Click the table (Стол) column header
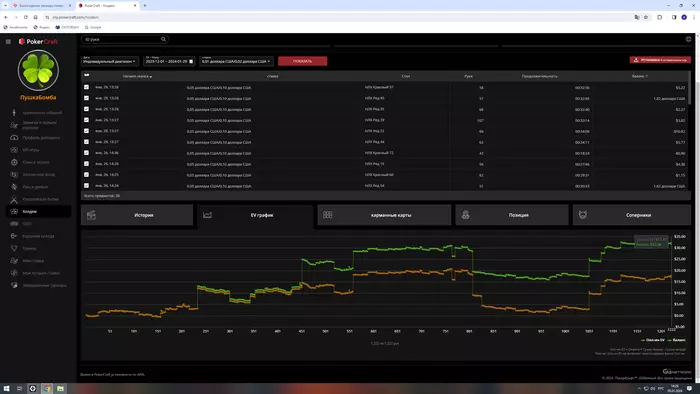The width and height of the screenshot is (700, 394). pos(405,76)
